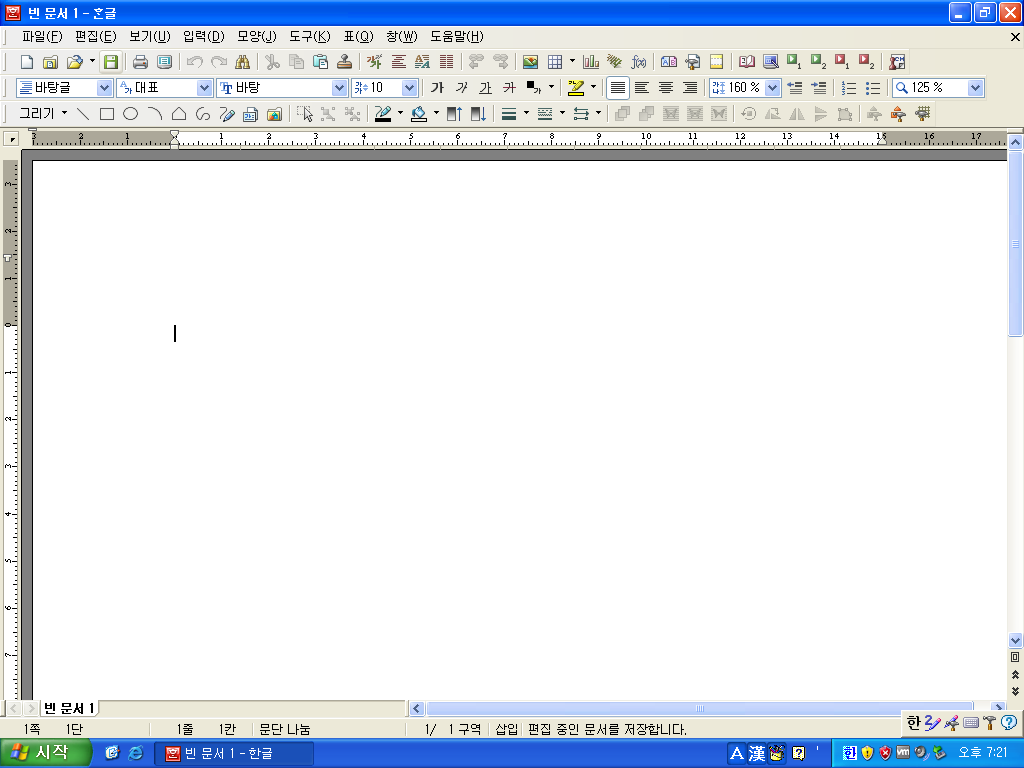Open the equation editor f(x) icon
This screenshot has width=1024, height=768.
(639, 62)
